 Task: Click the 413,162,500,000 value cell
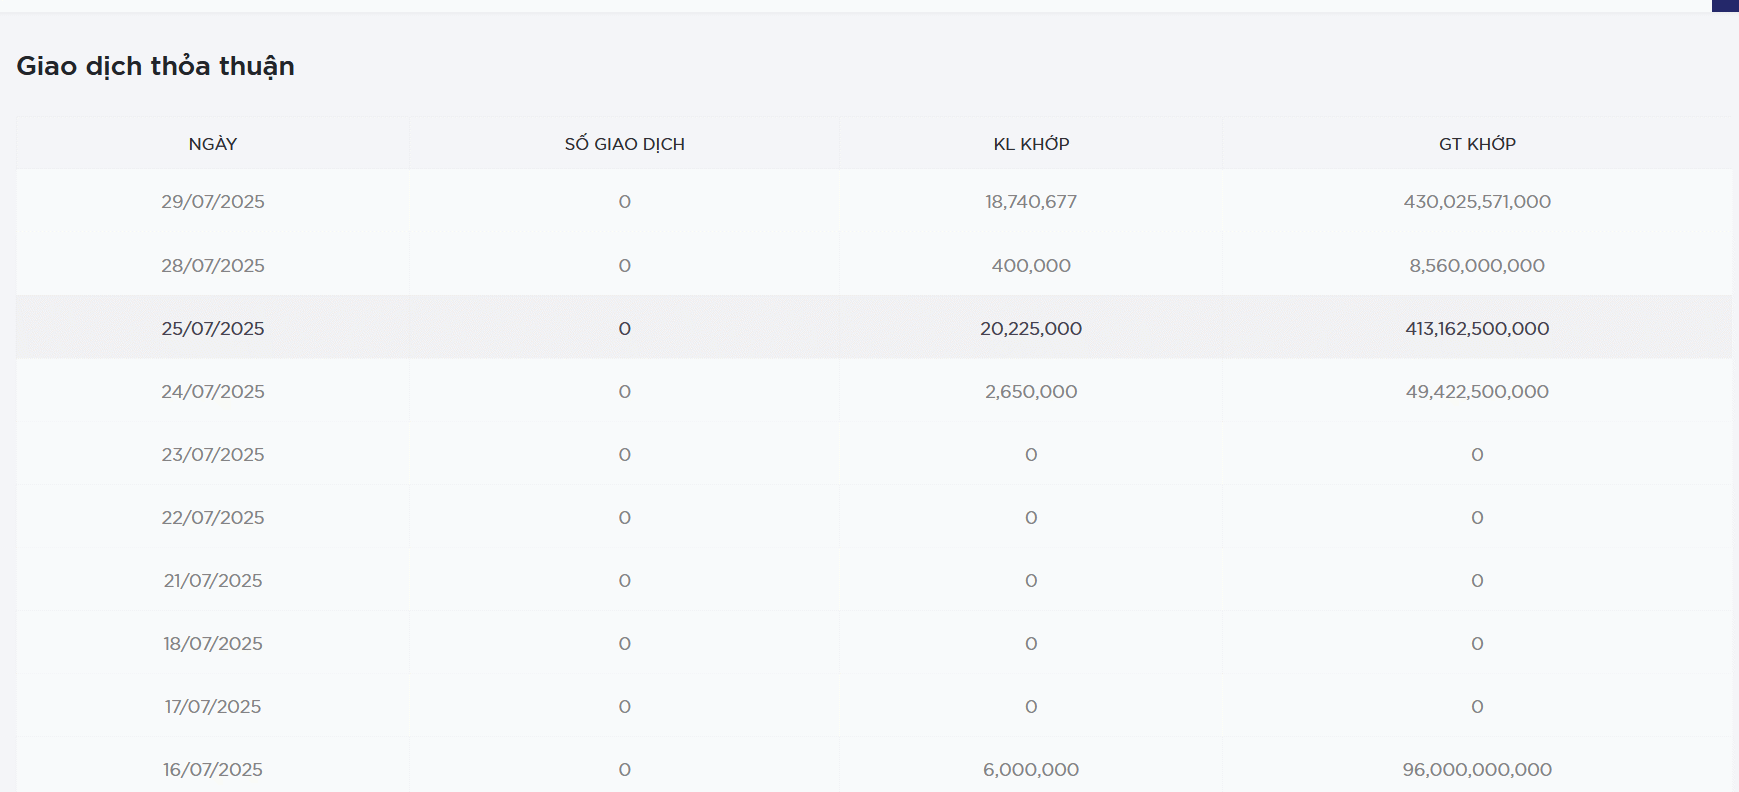(x=1477, y=329)
